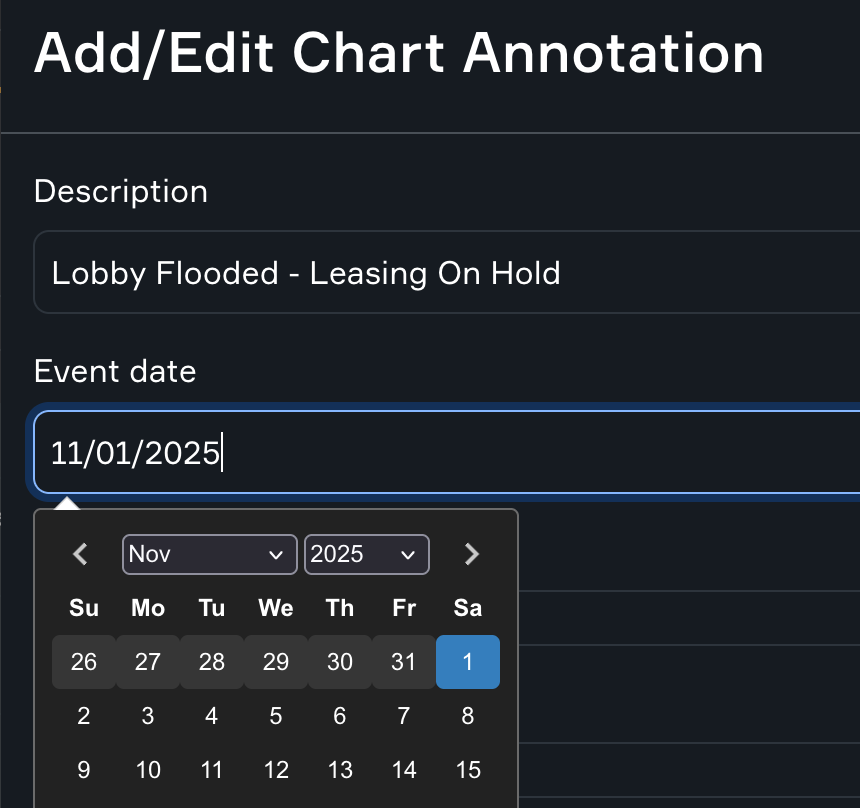860x808 pixels.
Task: Advance to next month with right arrow
Action: tap(470, 554)
